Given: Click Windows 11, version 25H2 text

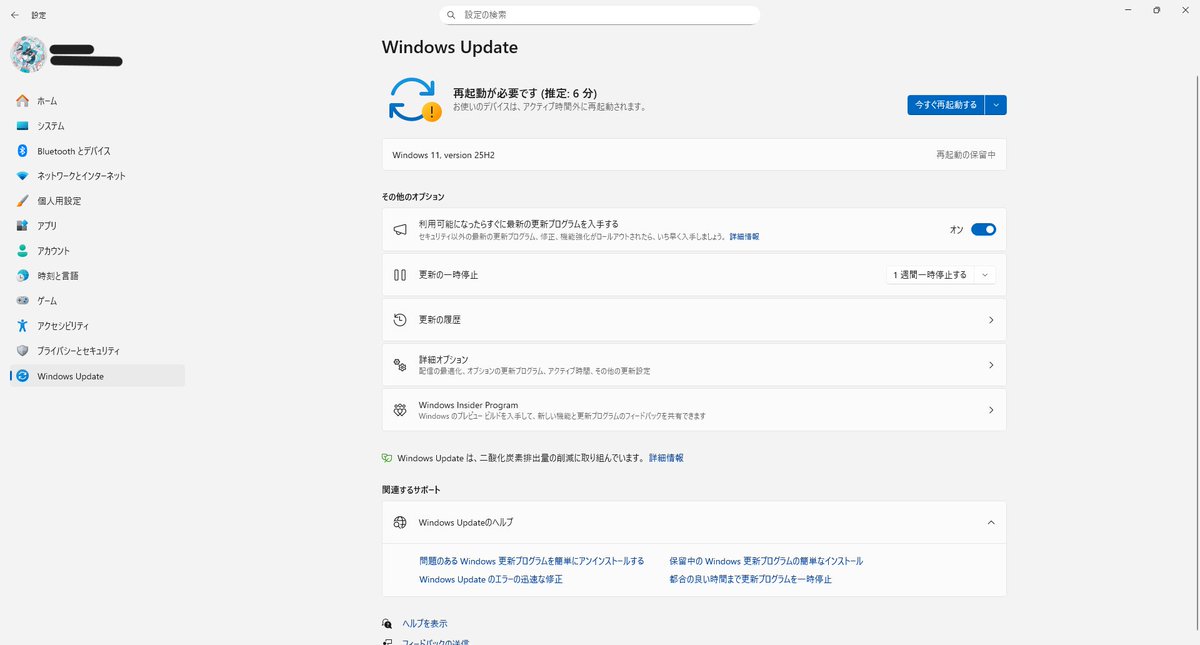Looking at the screenshot, I should [x=443, y=155].
